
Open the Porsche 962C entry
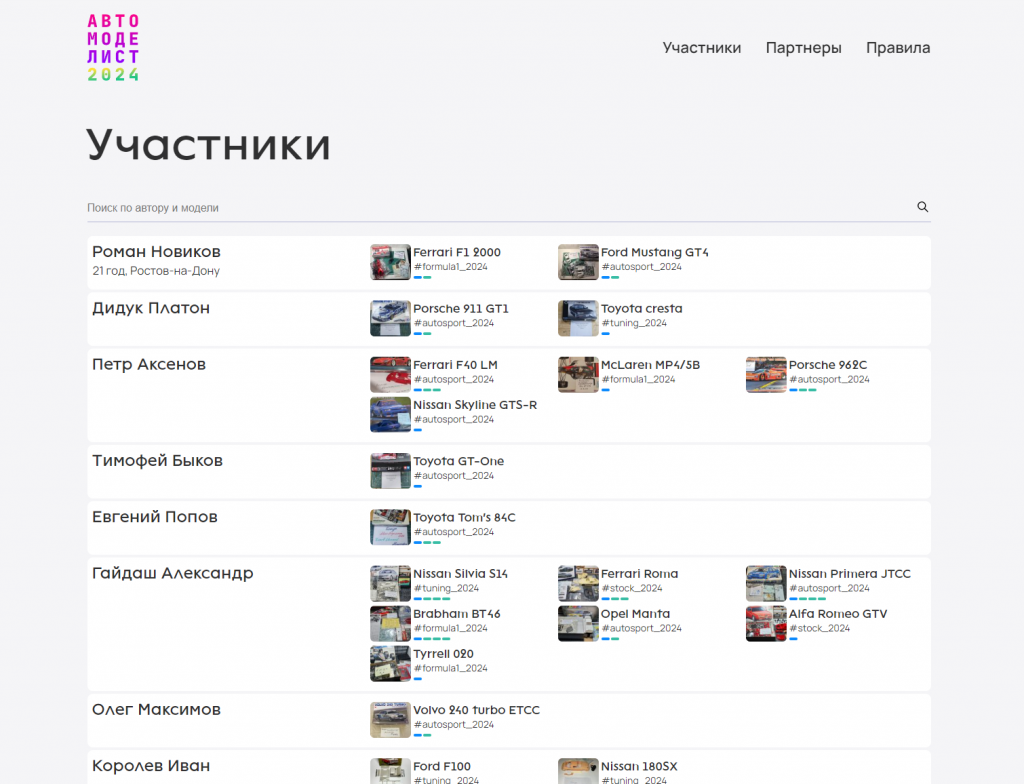tap(827, 365)
